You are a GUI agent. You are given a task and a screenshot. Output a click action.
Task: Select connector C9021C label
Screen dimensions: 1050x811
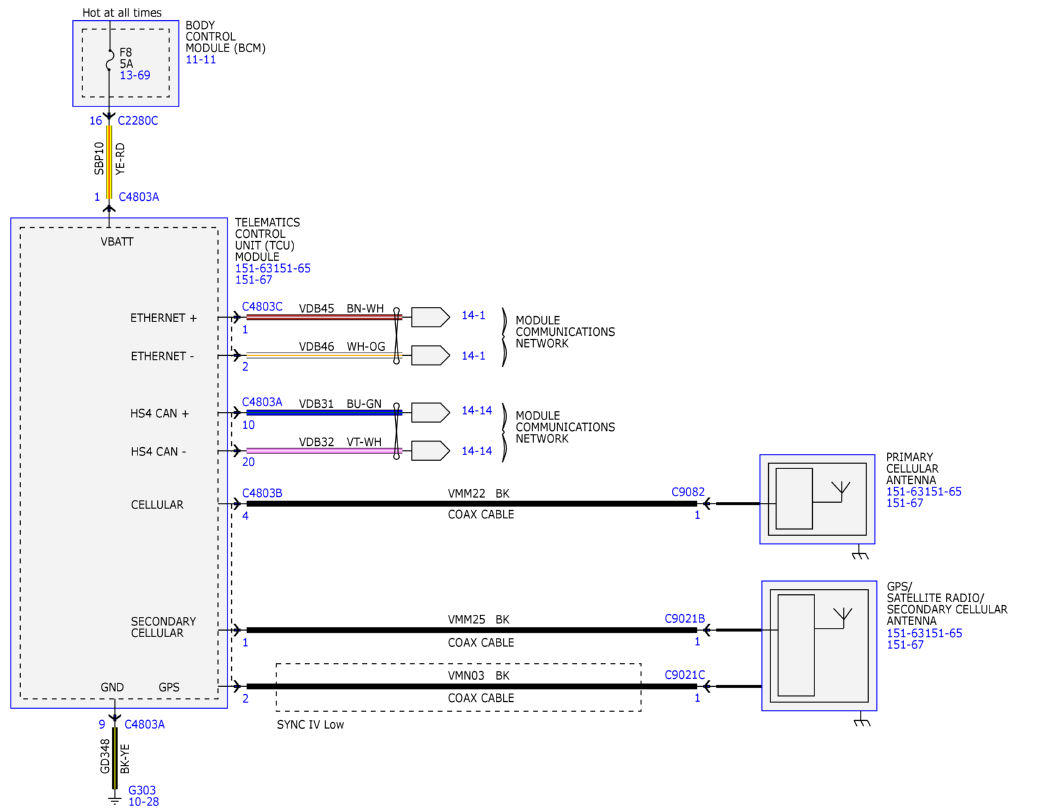pos(684,674)
